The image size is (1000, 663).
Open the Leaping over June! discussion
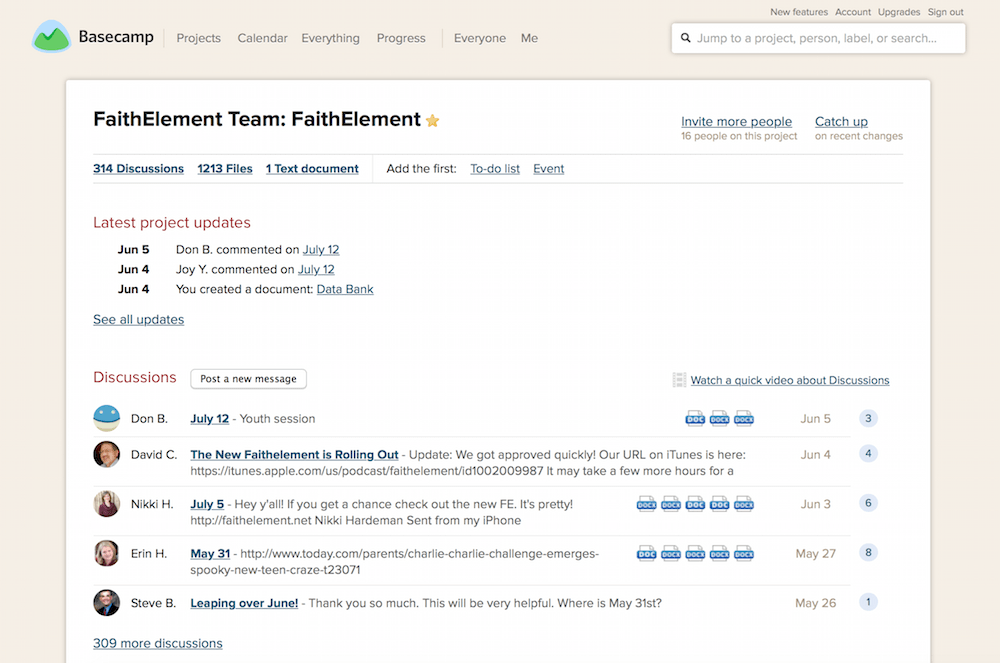coord(244,602)
